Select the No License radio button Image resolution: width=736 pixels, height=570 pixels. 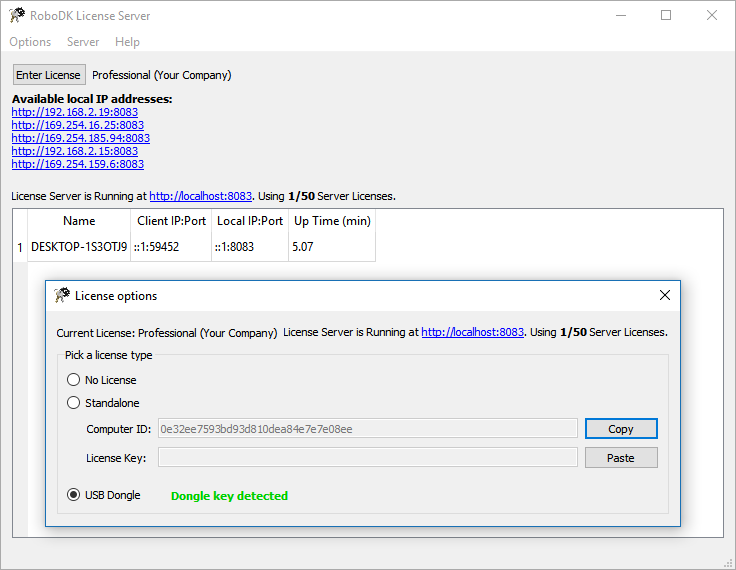(74, 380)
